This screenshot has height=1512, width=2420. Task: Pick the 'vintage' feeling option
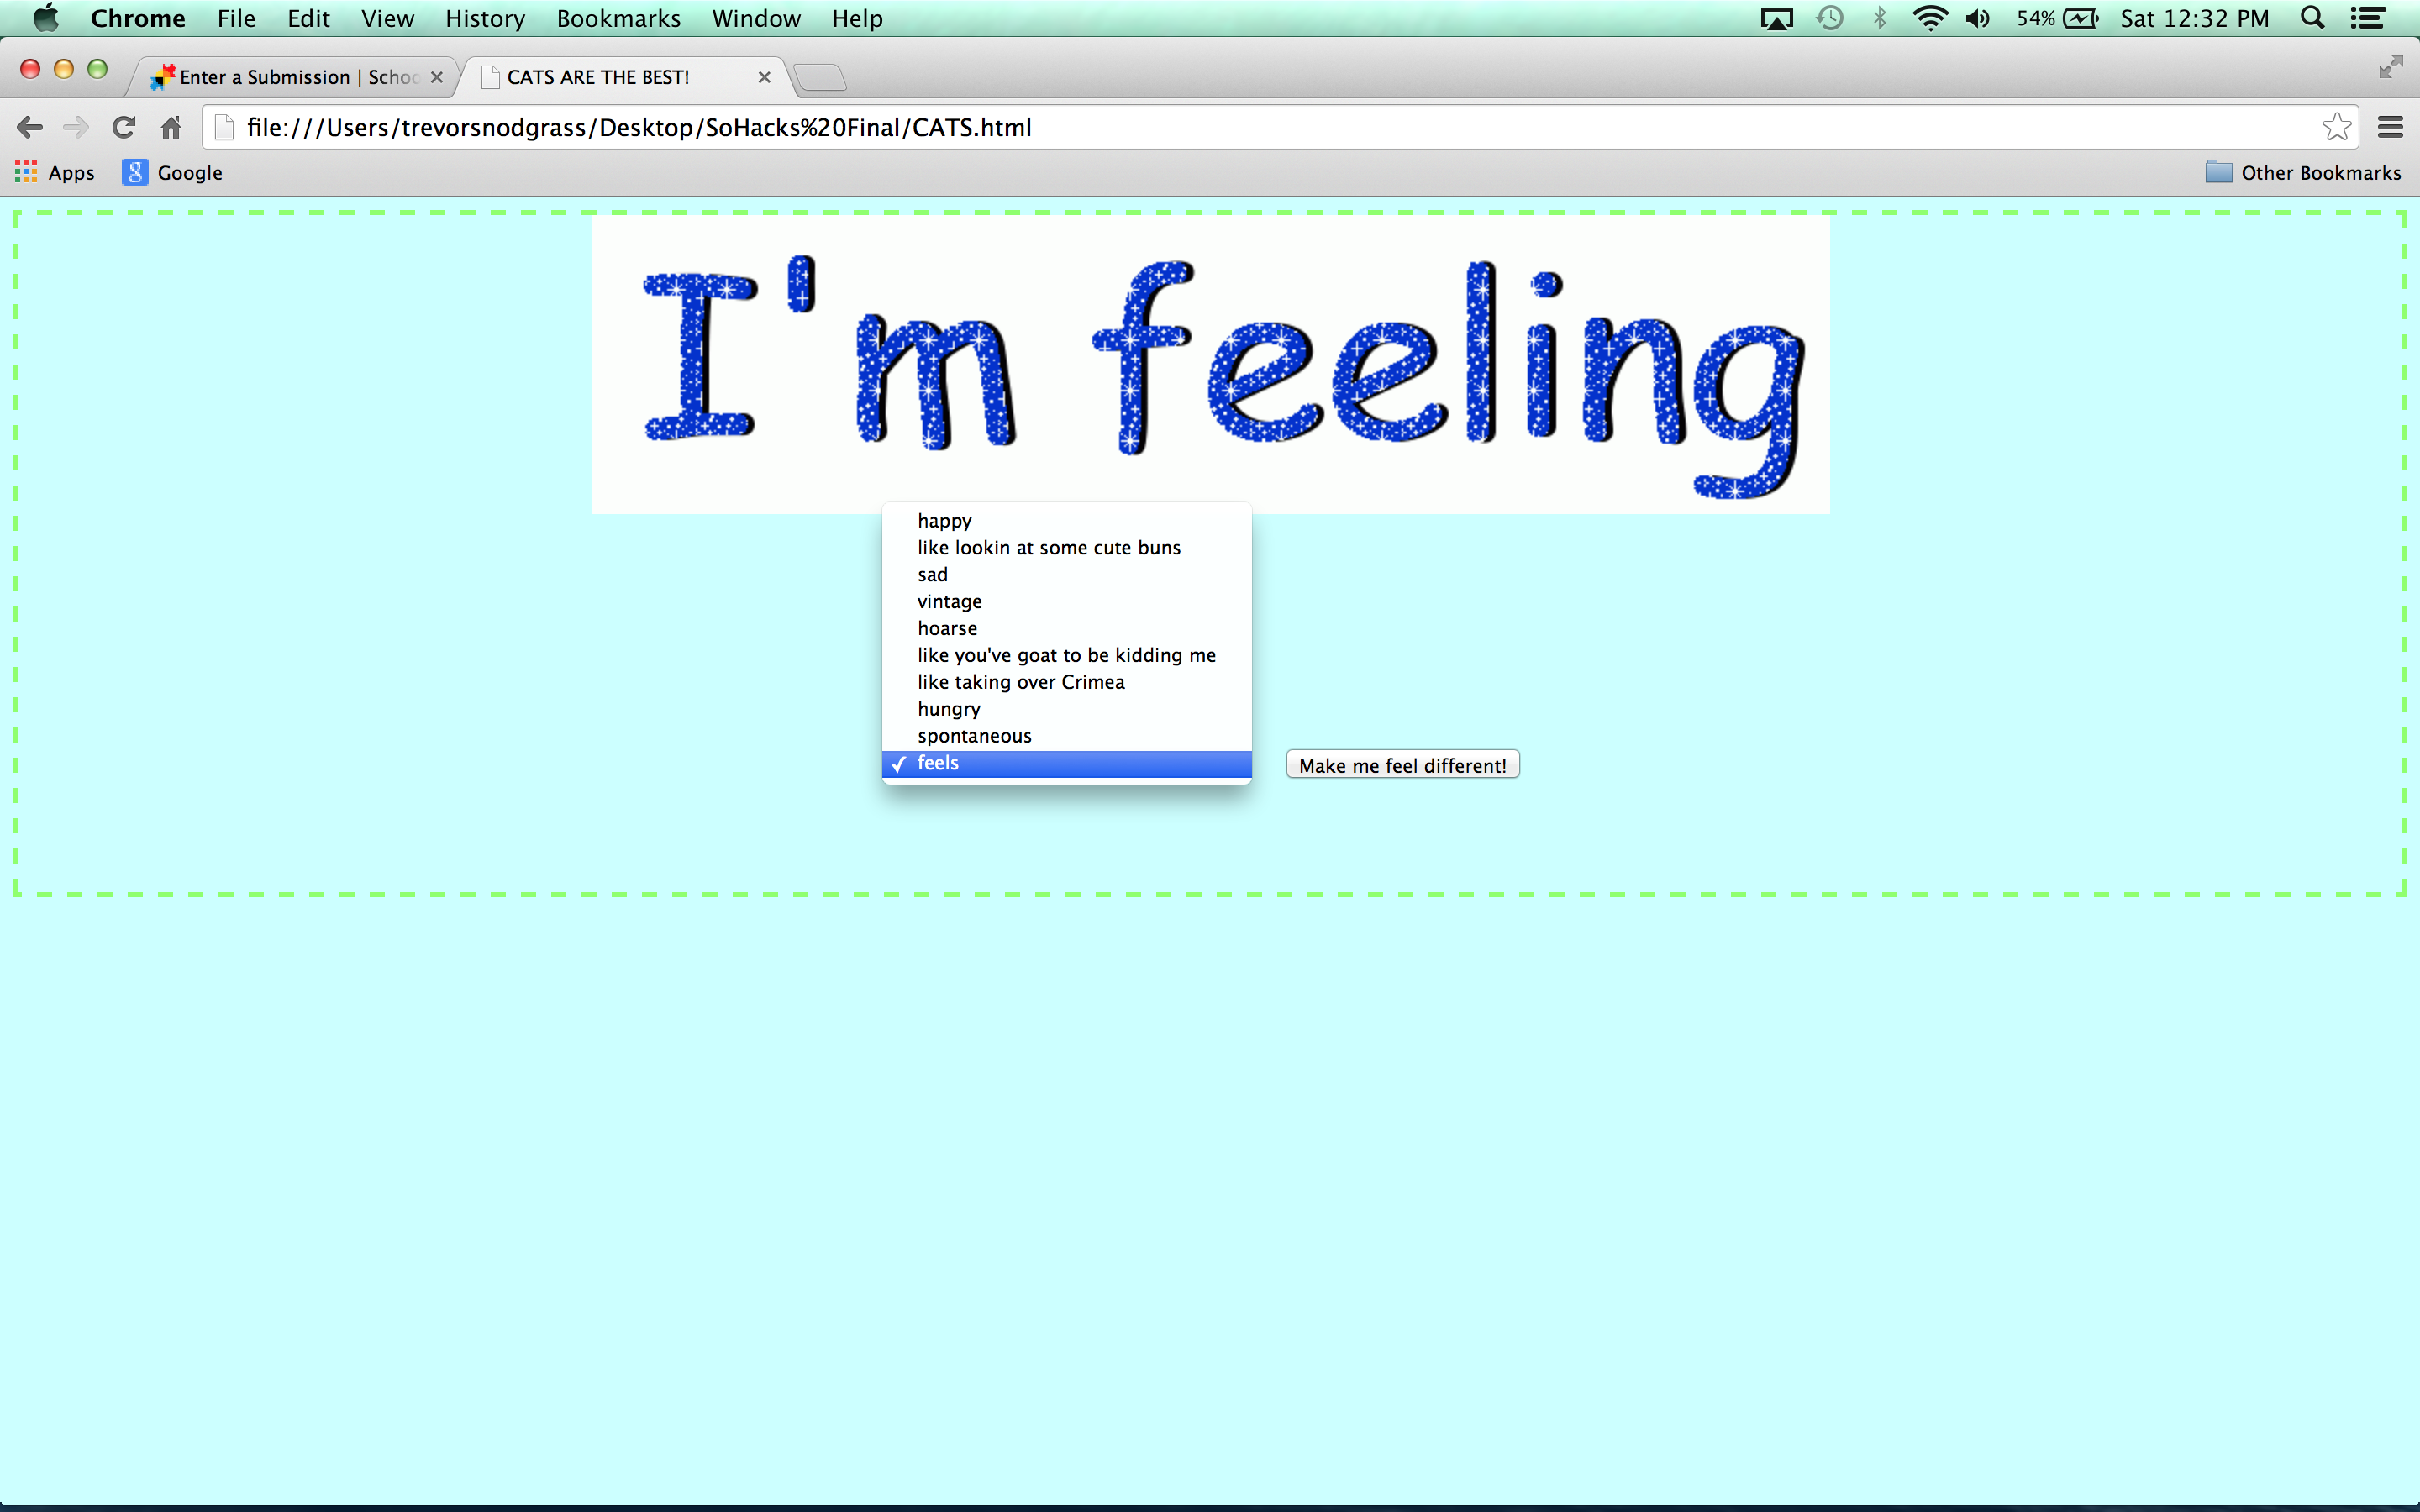949,602
